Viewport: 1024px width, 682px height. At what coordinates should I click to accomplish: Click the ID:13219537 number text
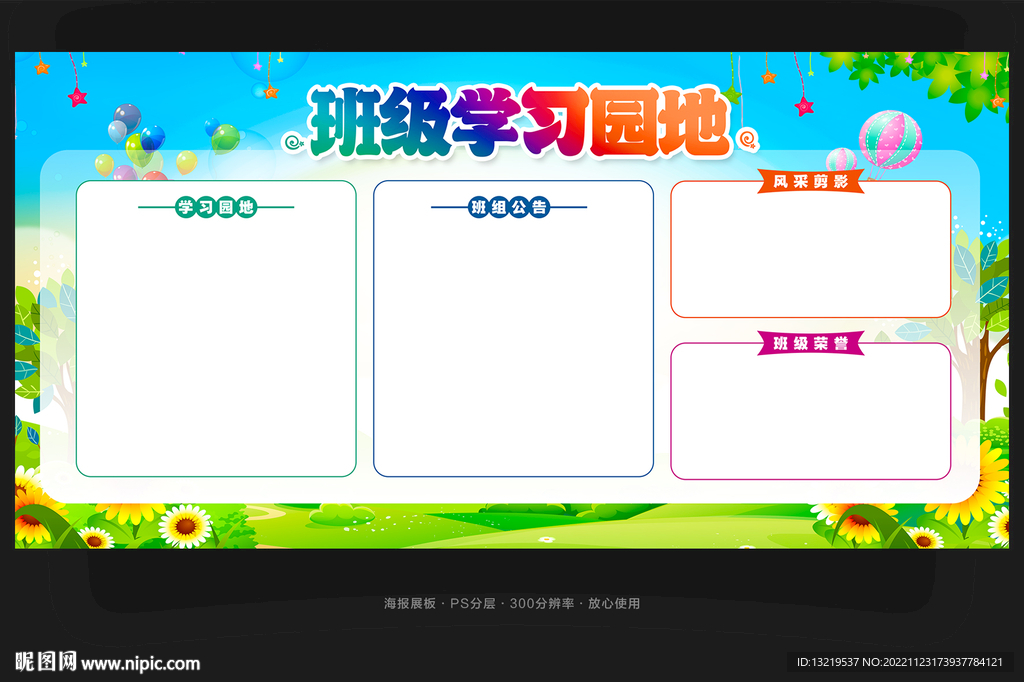pyautogui.click(x=827, y=662)
